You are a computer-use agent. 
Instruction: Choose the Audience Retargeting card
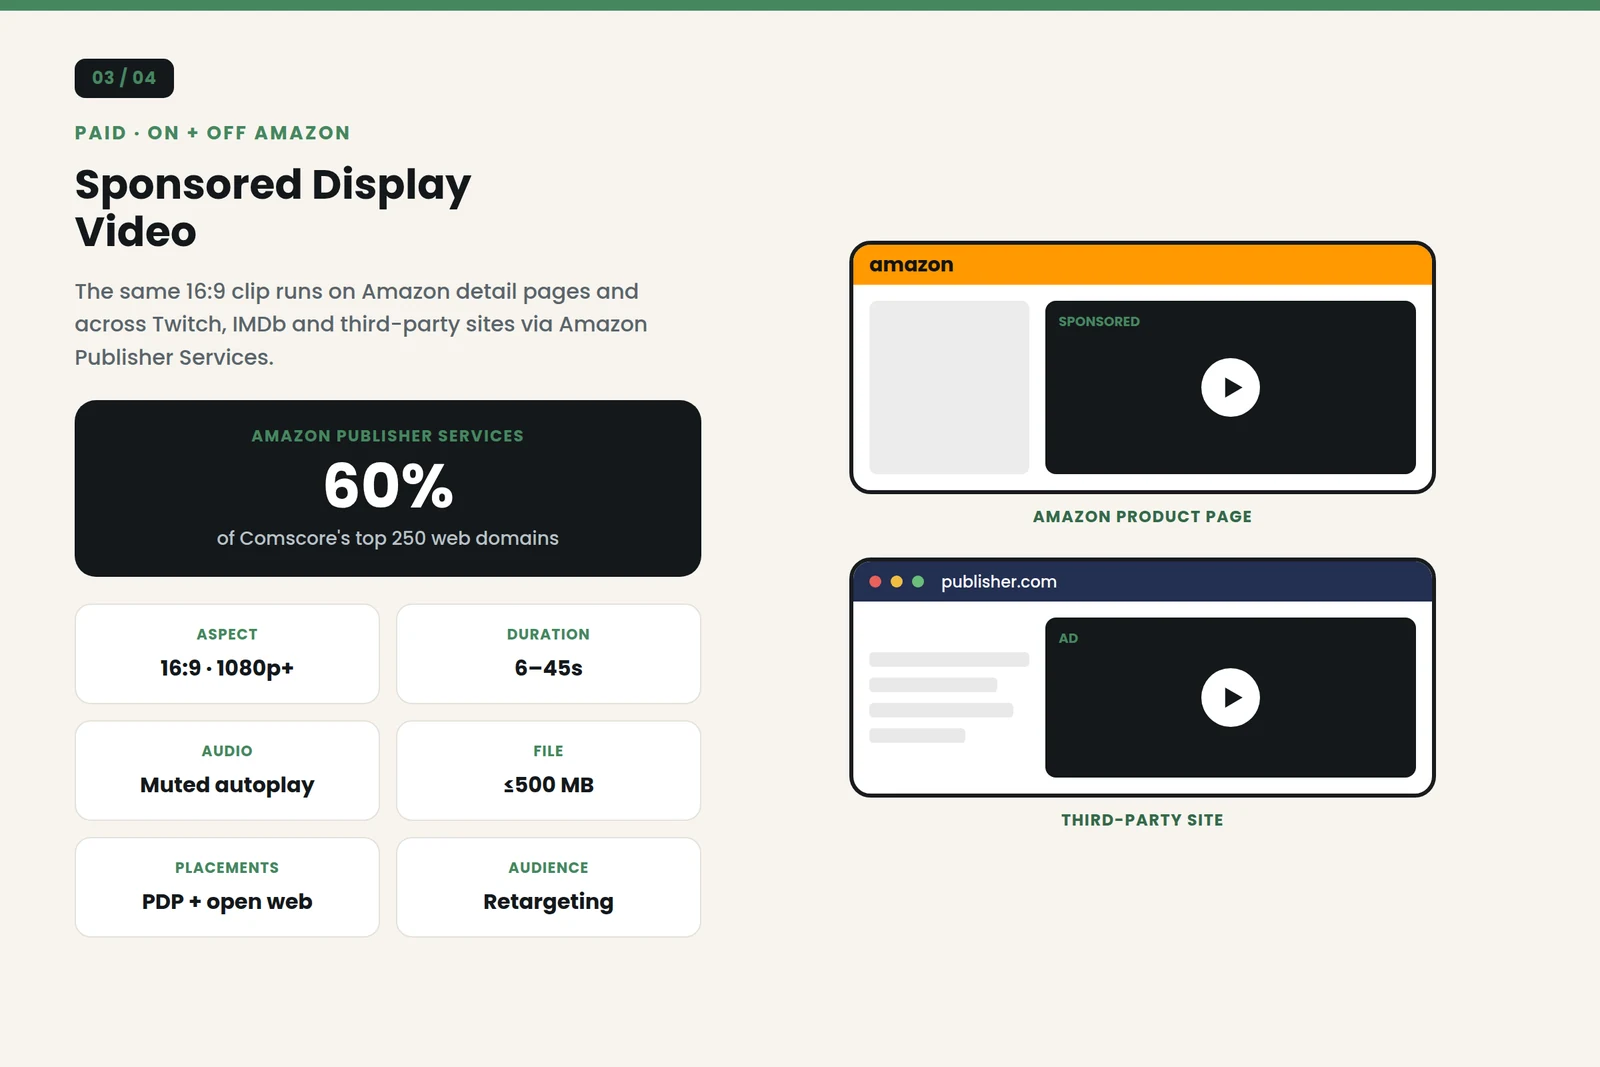548,888
